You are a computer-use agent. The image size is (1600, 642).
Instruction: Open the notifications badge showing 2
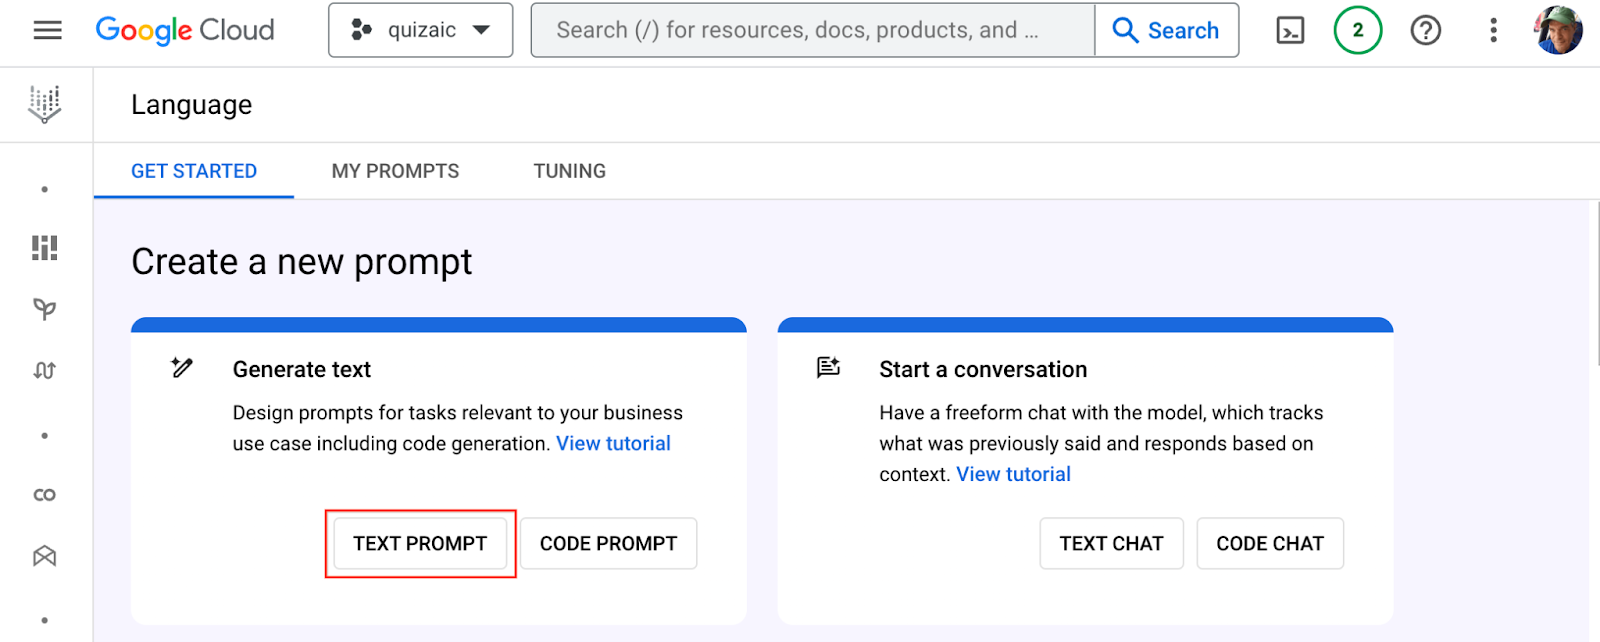(1357, 30)
